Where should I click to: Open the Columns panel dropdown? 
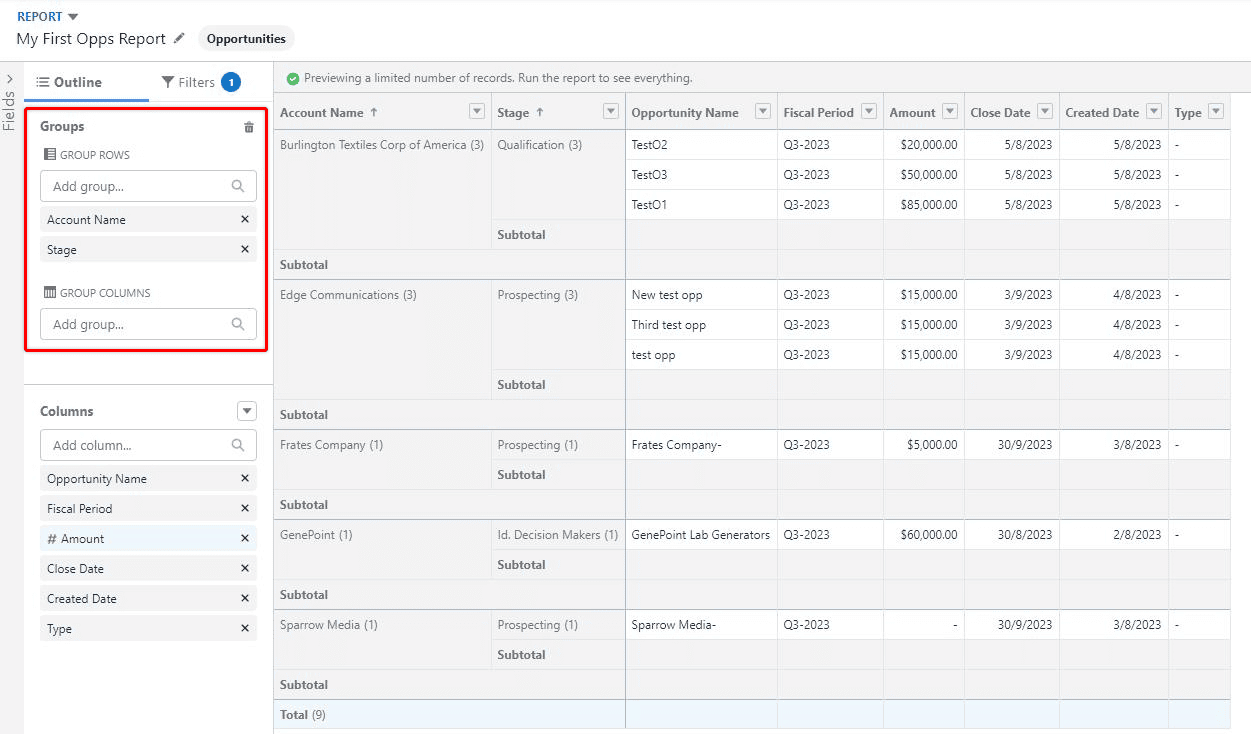click(247, 410)
